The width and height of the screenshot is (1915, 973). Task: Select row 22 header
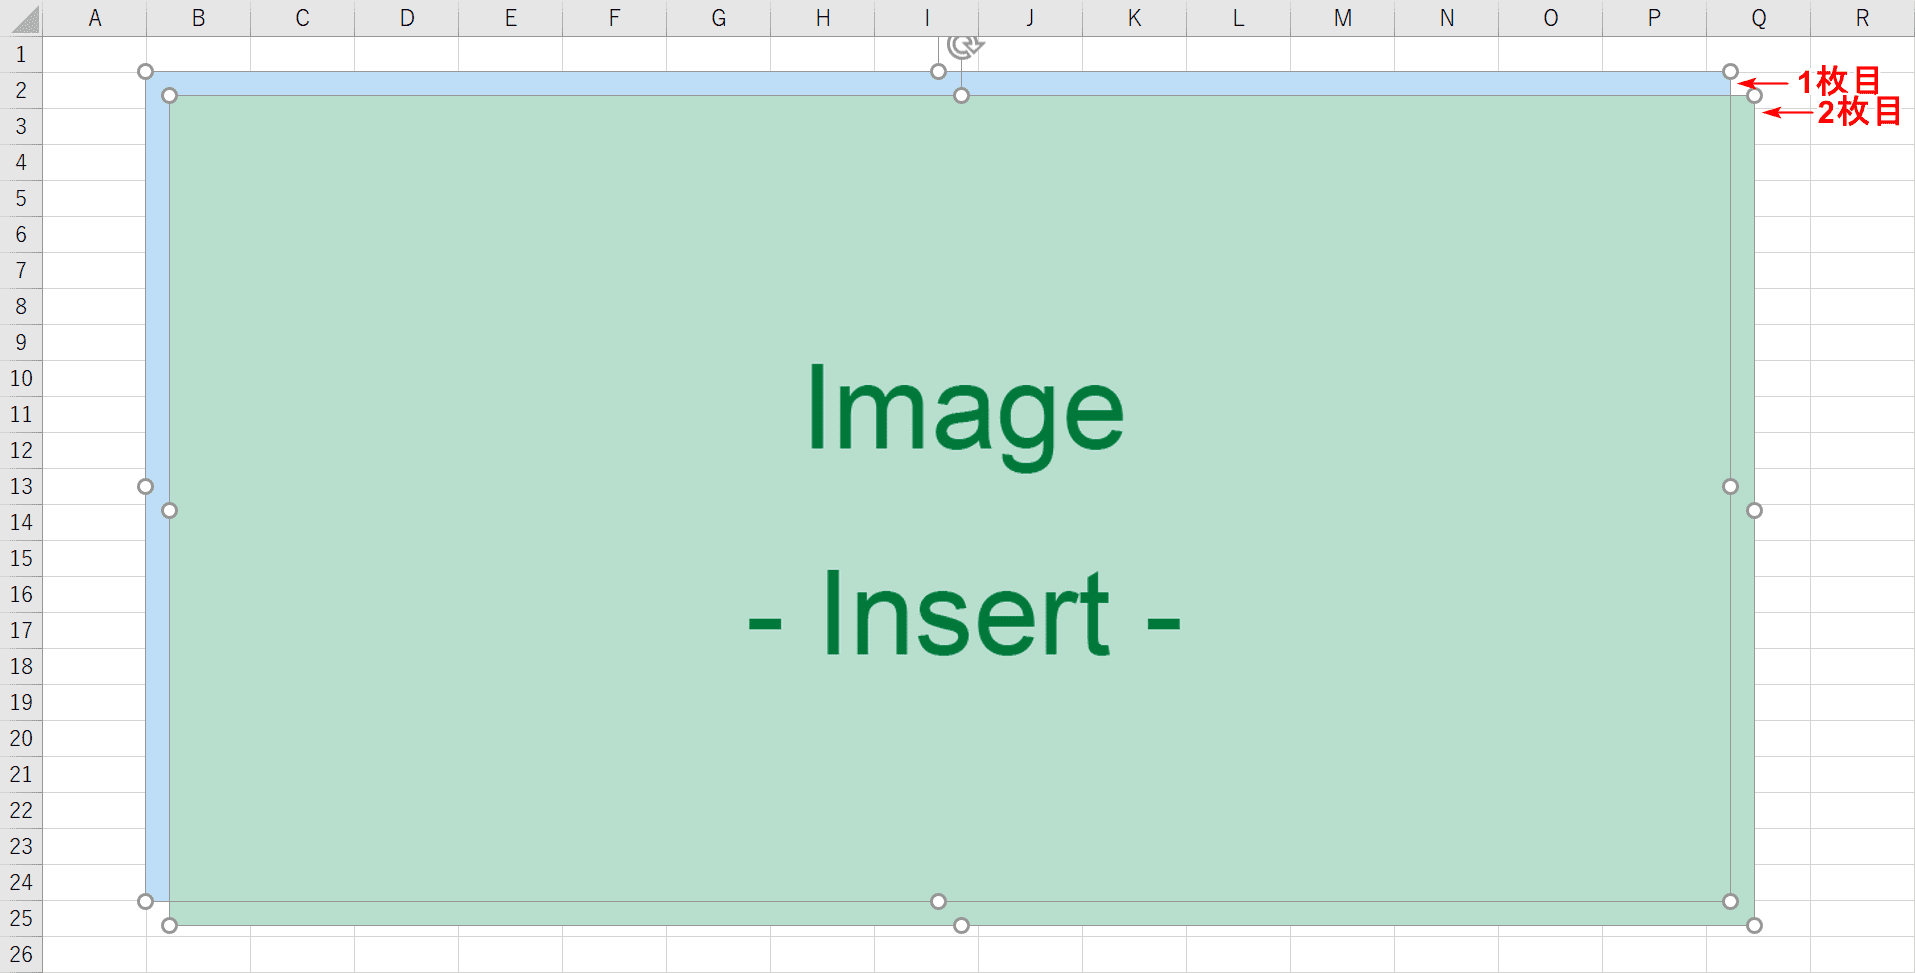21,810
